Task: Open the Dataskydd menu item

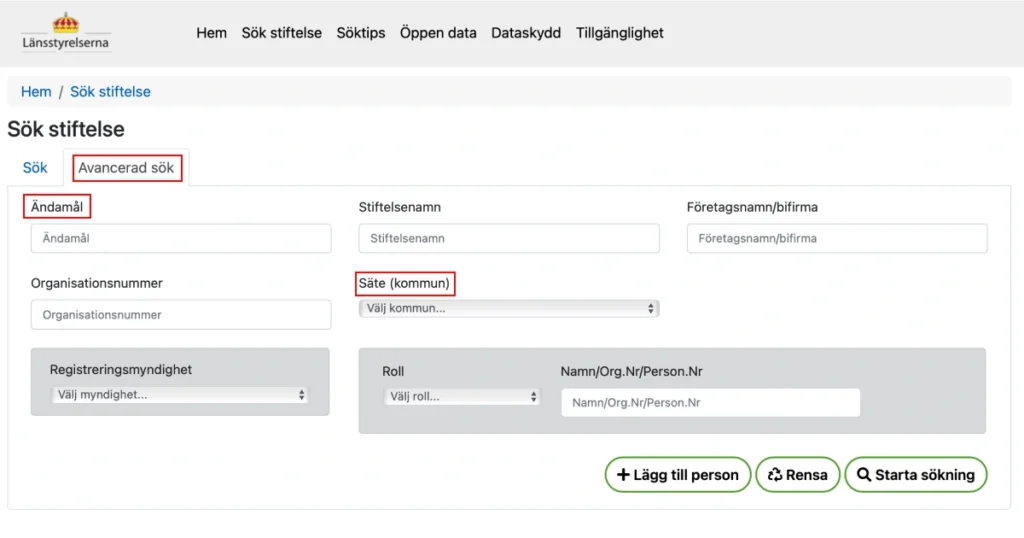Action: (x=526, y=33)
